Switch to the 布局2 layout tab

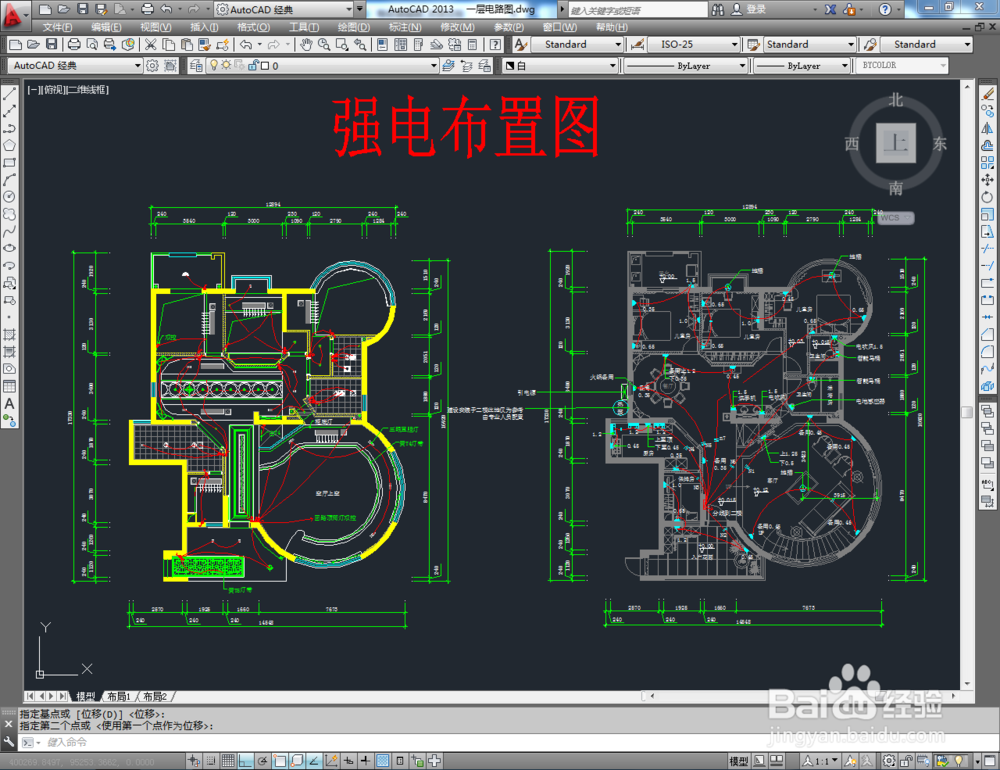coord(156,696)
